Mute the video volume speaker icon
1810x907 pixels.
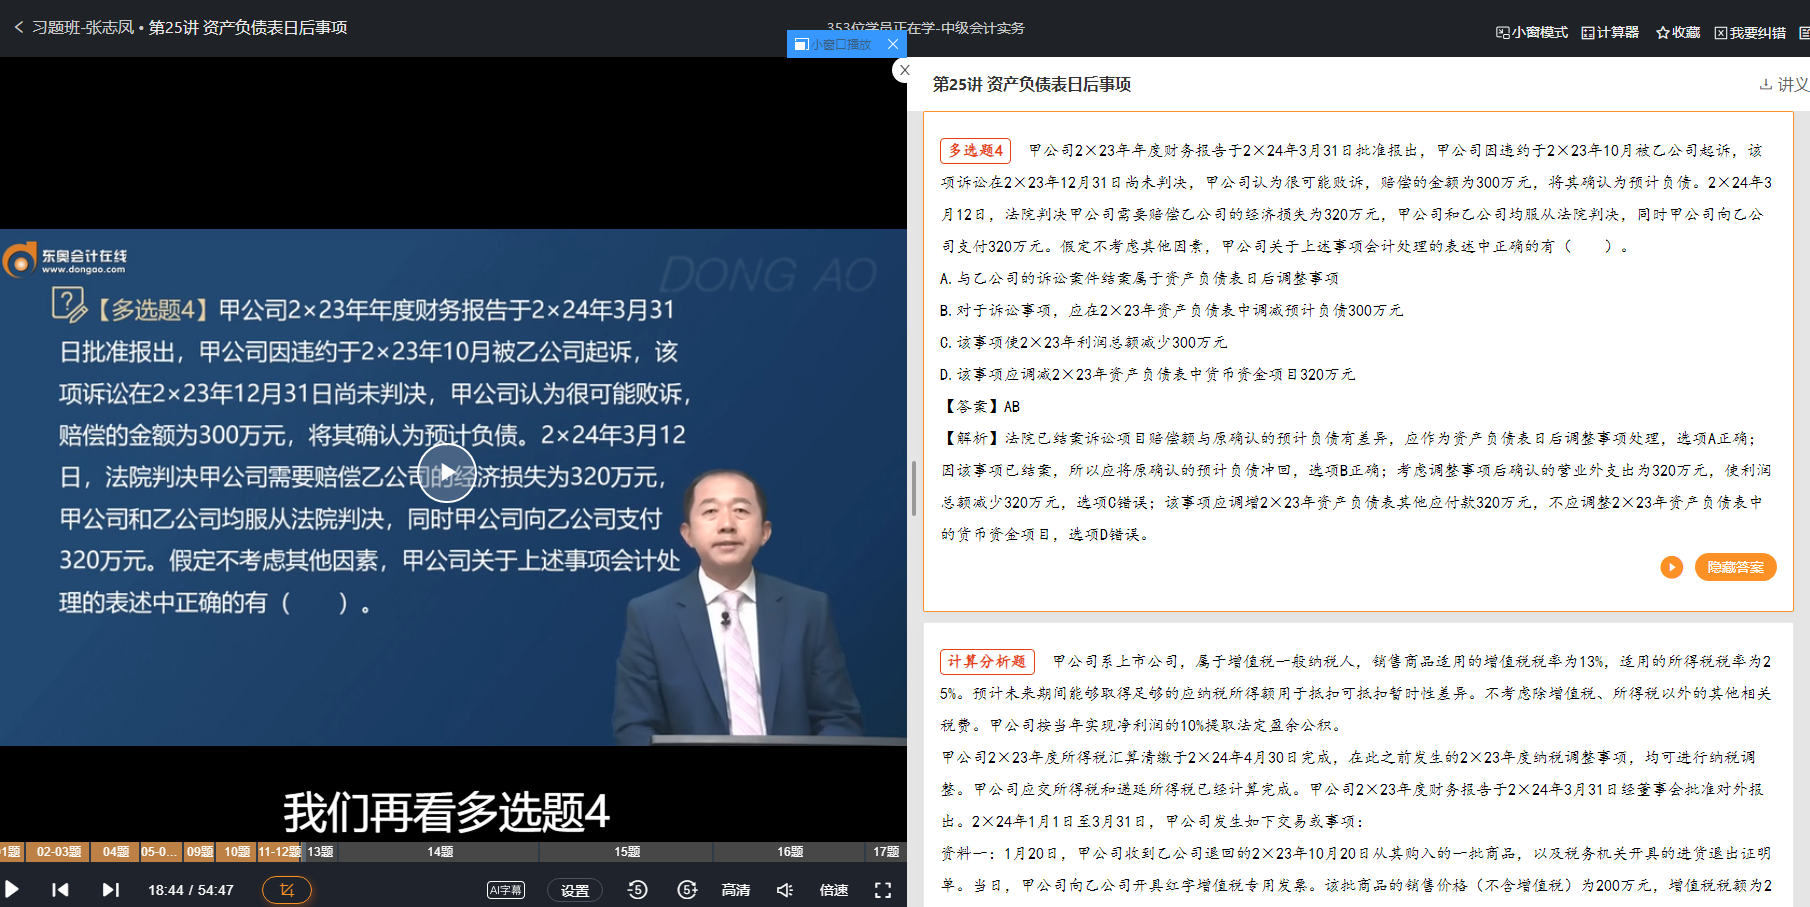click(x=785, y=890)
